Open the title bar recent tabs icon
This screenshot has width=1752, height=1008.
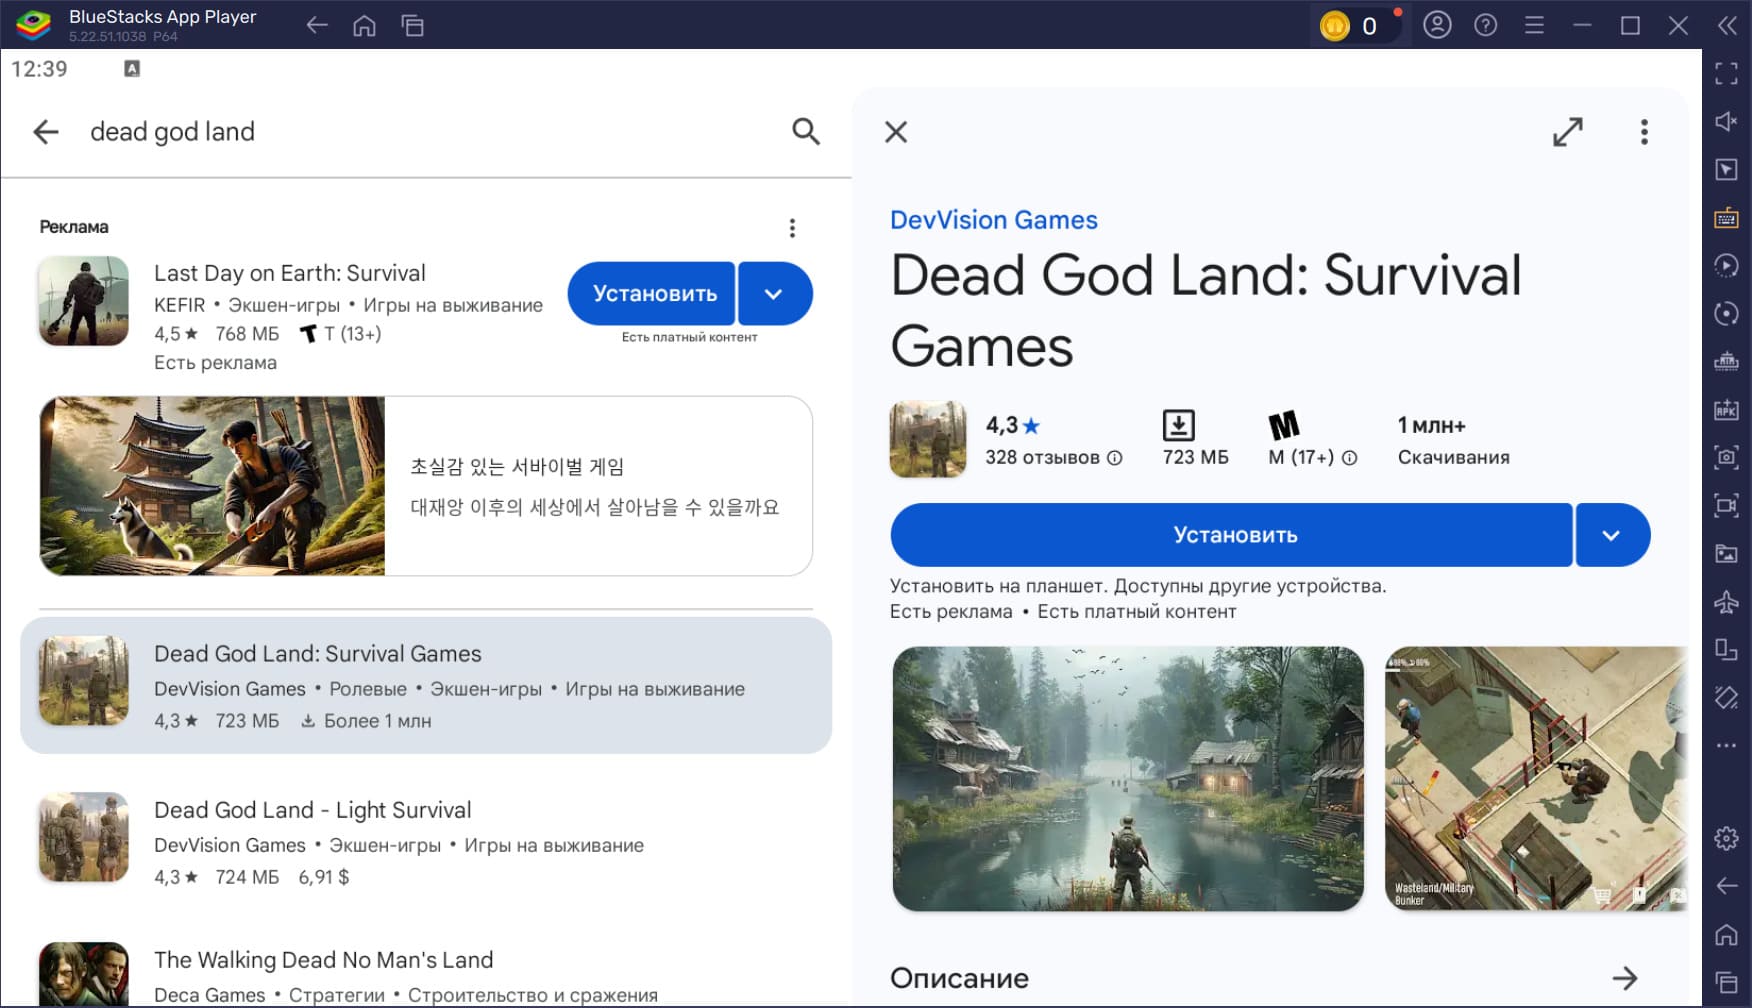pyautogui.click(x=413, y=26)
